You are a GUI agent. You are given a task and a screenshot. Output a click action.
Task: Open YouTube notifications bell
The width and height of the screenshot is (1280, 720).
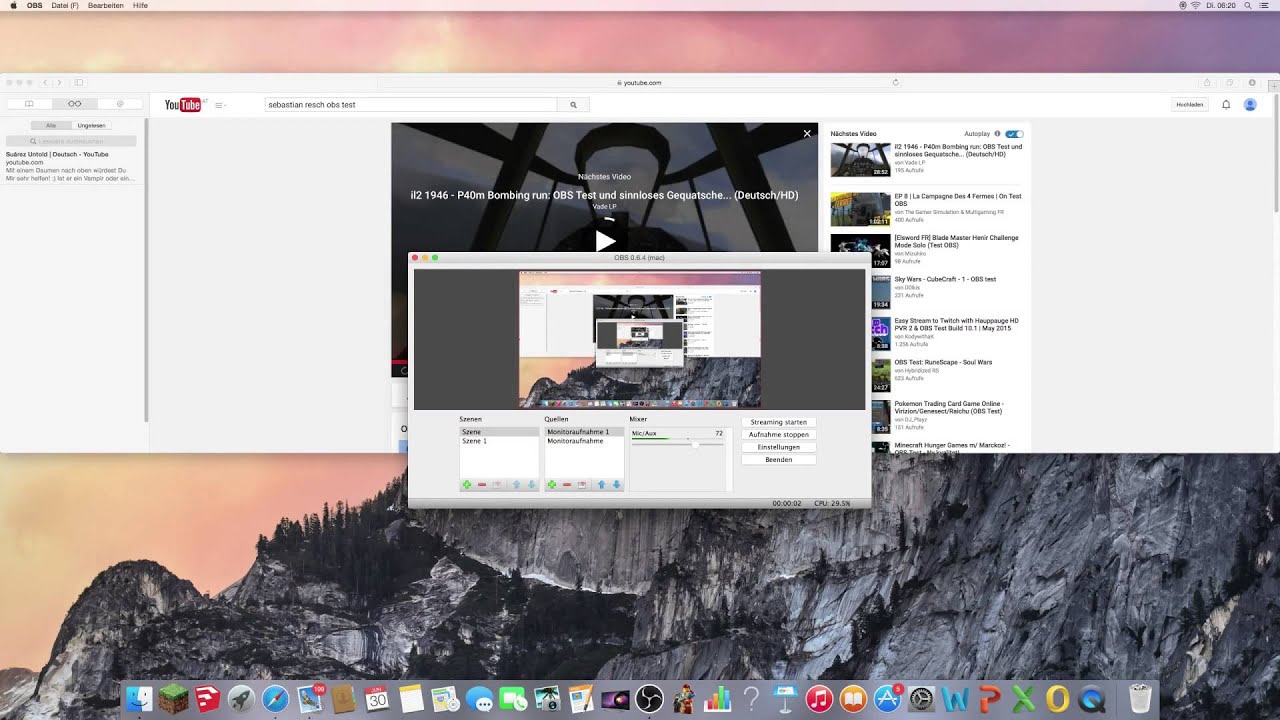(x=1226, y=104)
